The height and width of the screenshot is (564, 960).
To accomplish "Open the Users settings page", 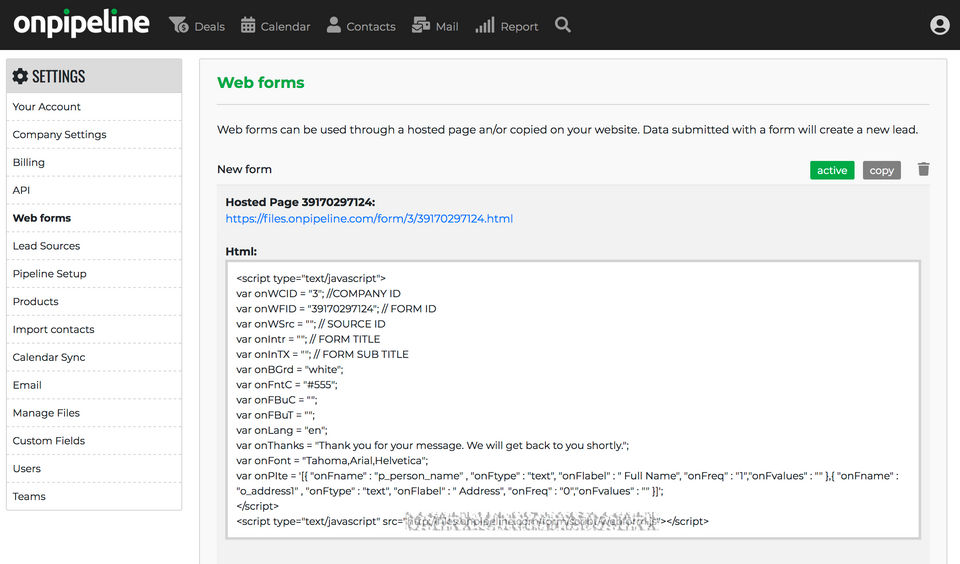I will [27, 468].
